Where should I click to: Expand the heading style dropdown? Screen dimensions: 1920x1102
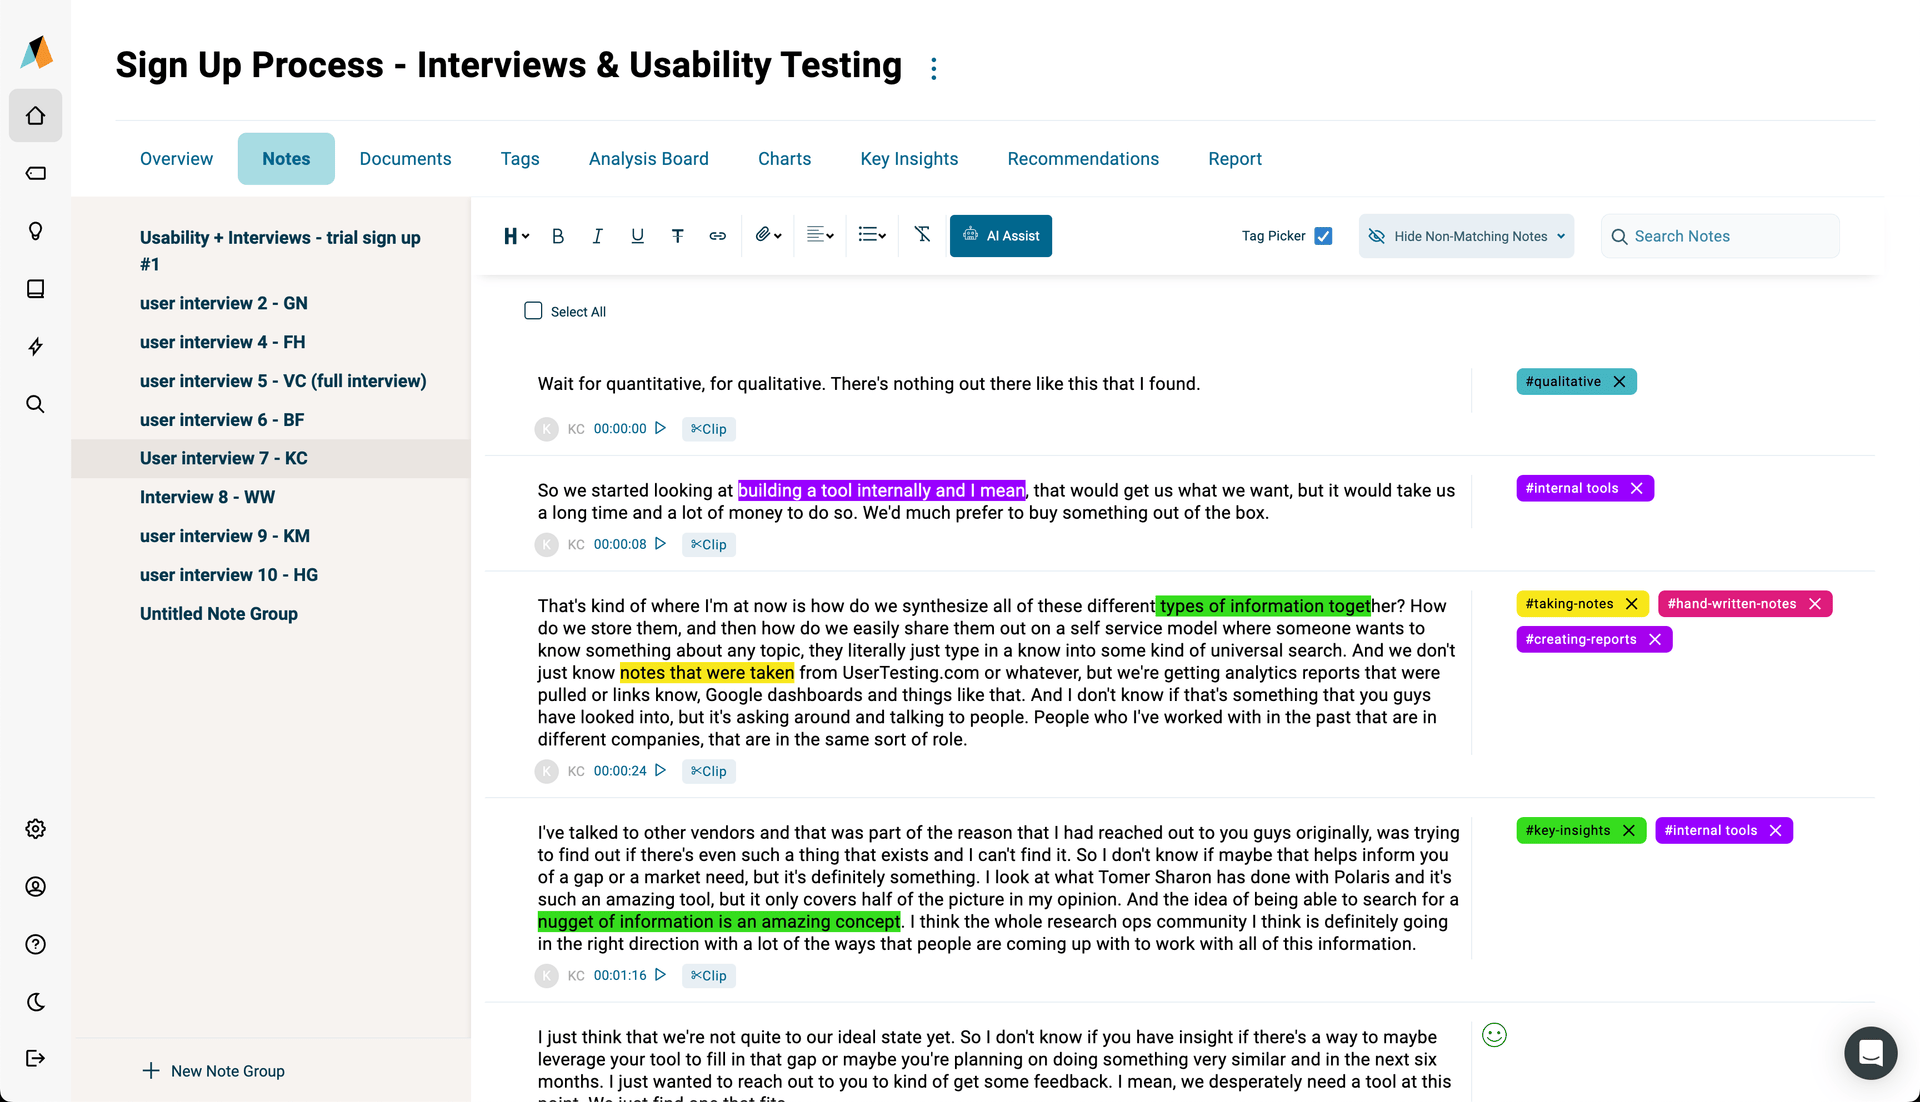[x=516, y=236]
